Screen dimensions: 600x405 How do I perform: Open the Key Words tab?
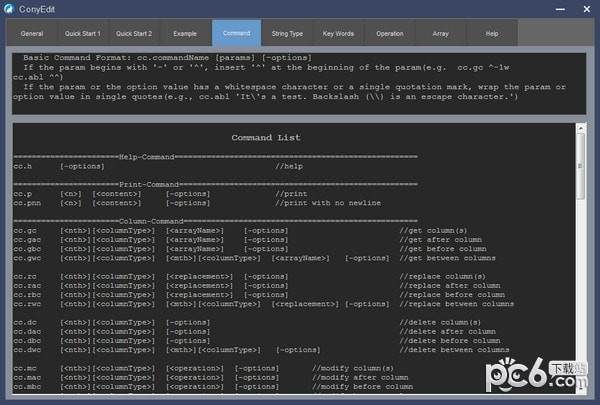pyautogui.click(x=338, y=33)
